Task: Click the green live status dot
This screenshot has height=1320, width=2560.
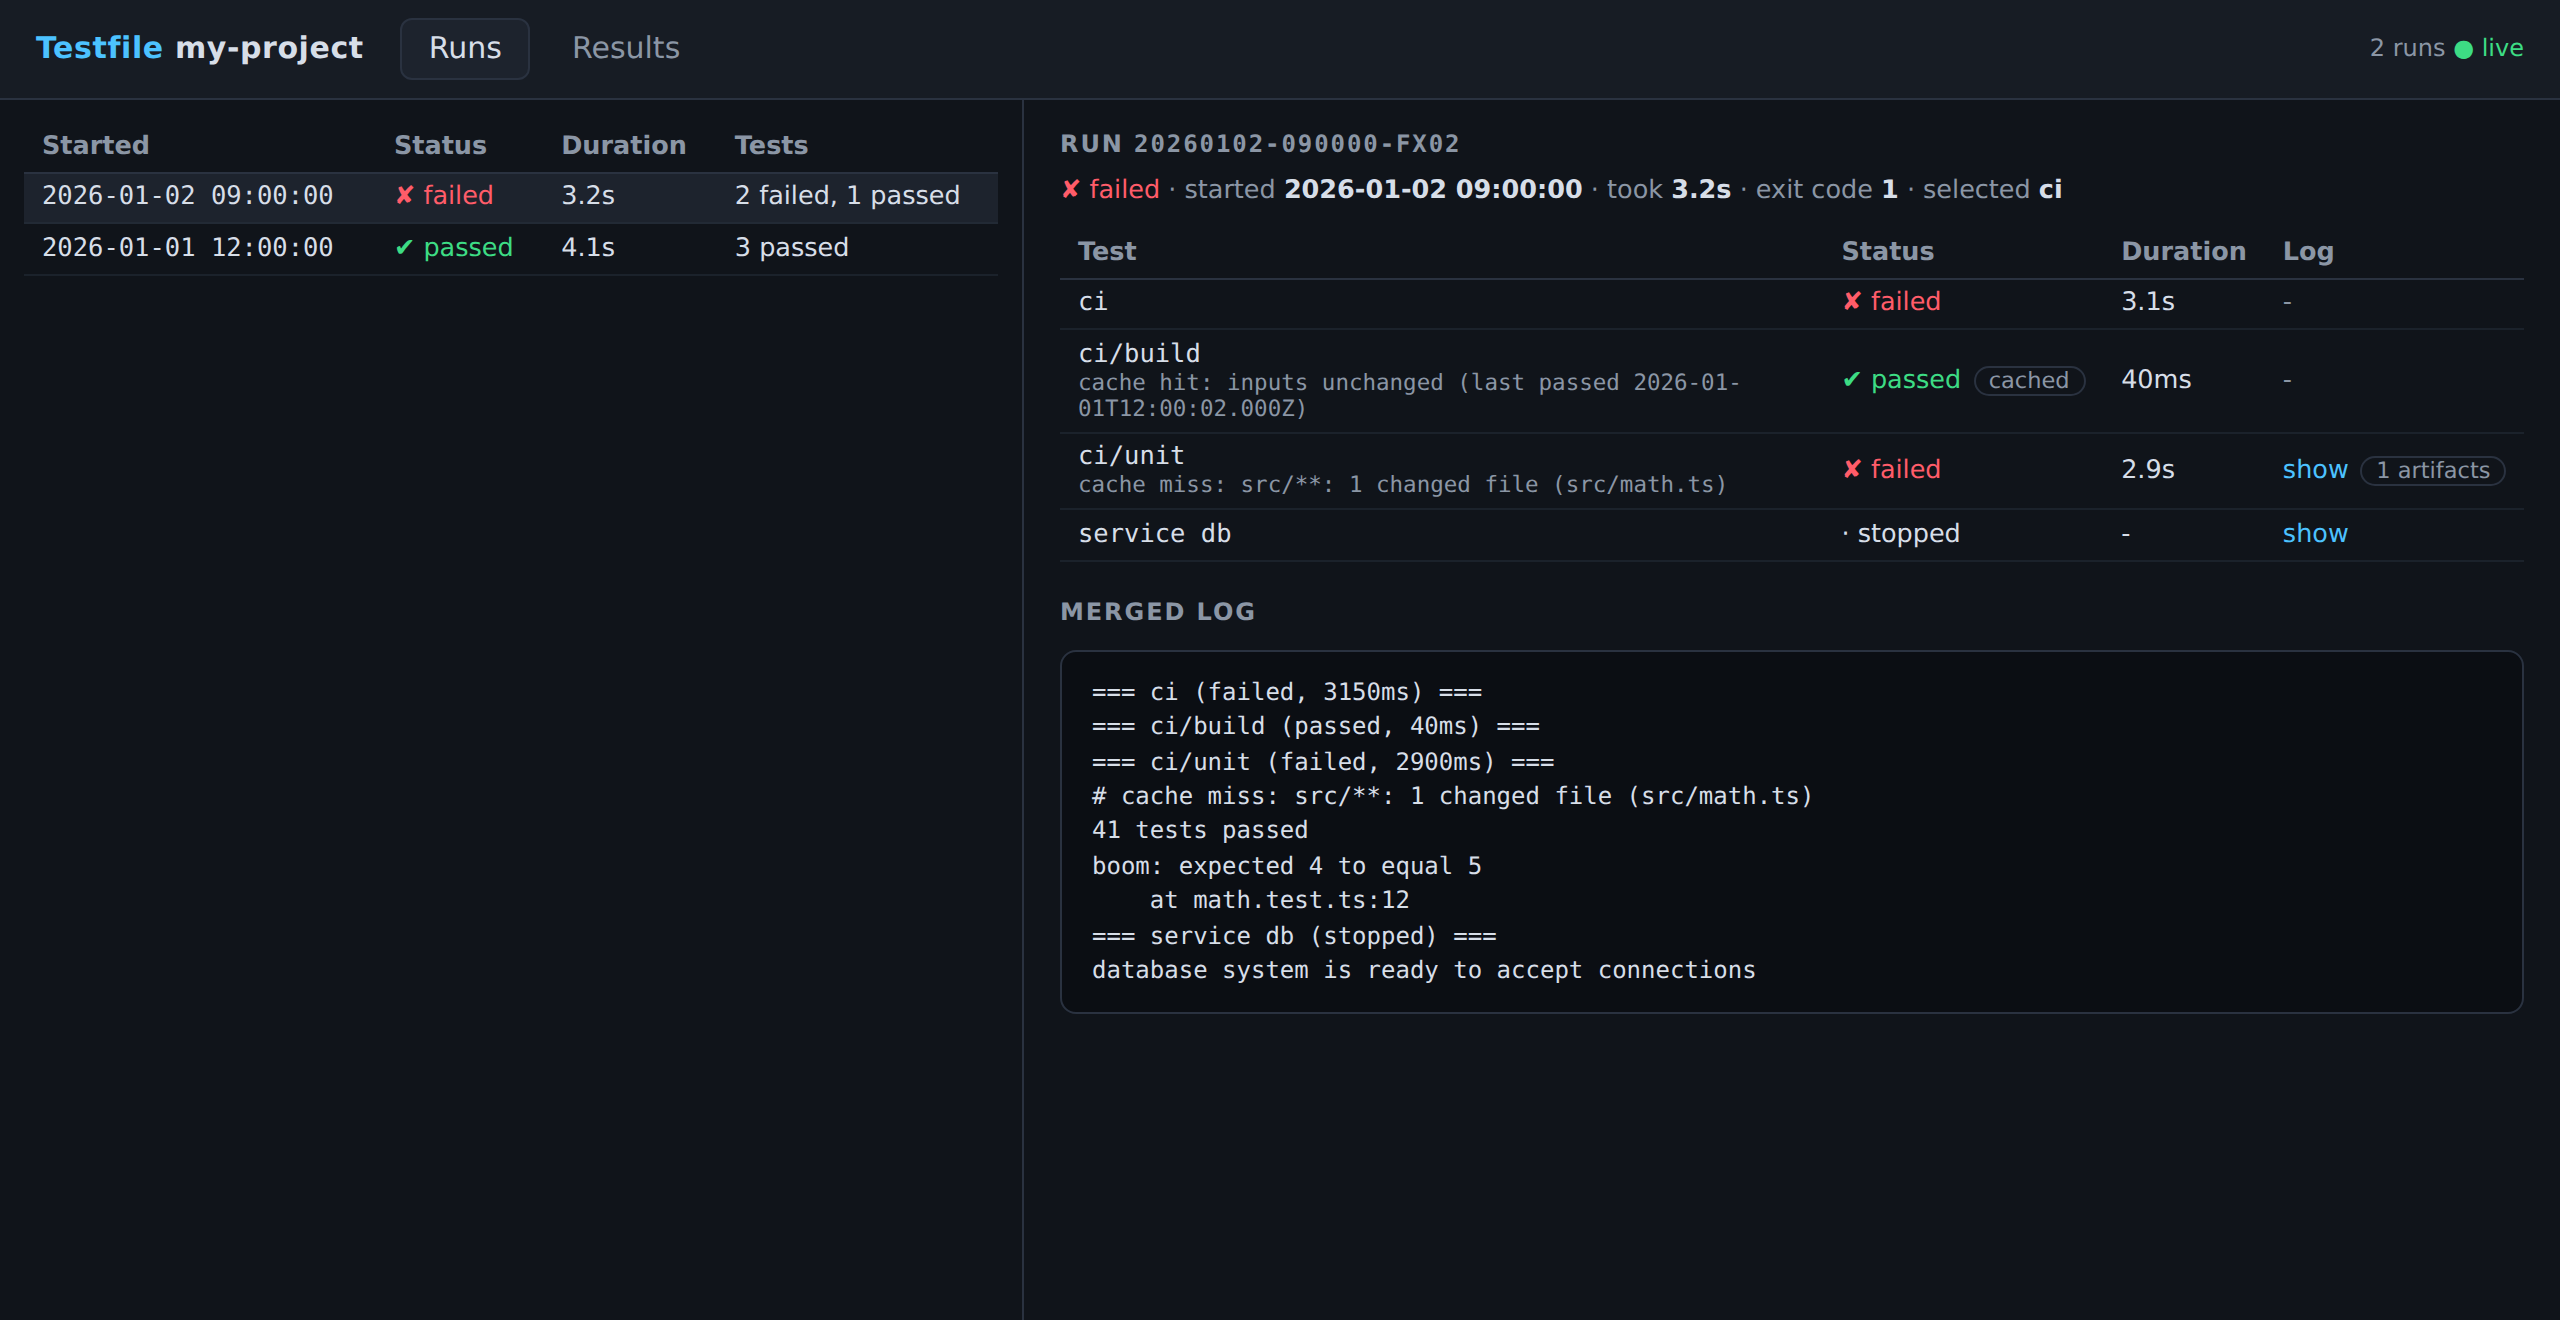Action: click(x=2464, y=49)
